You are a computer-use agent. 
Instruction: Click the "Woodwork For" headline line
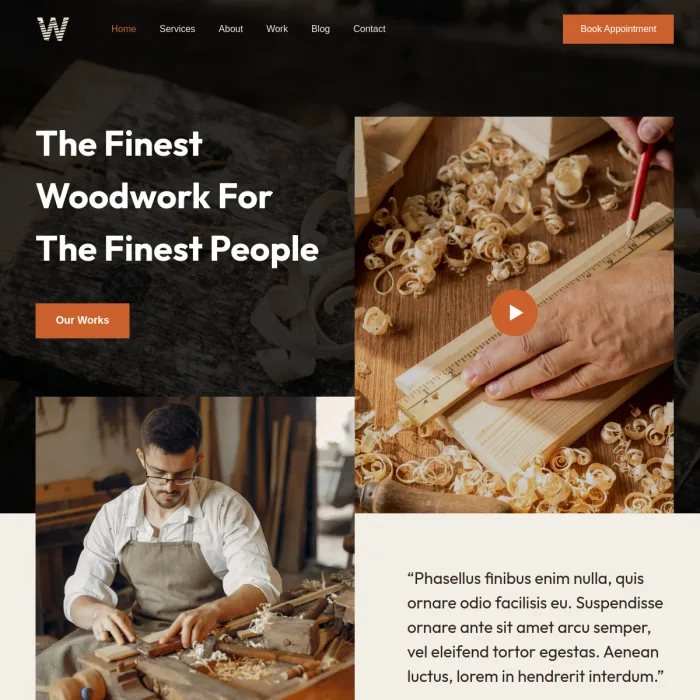pos(154,196)
